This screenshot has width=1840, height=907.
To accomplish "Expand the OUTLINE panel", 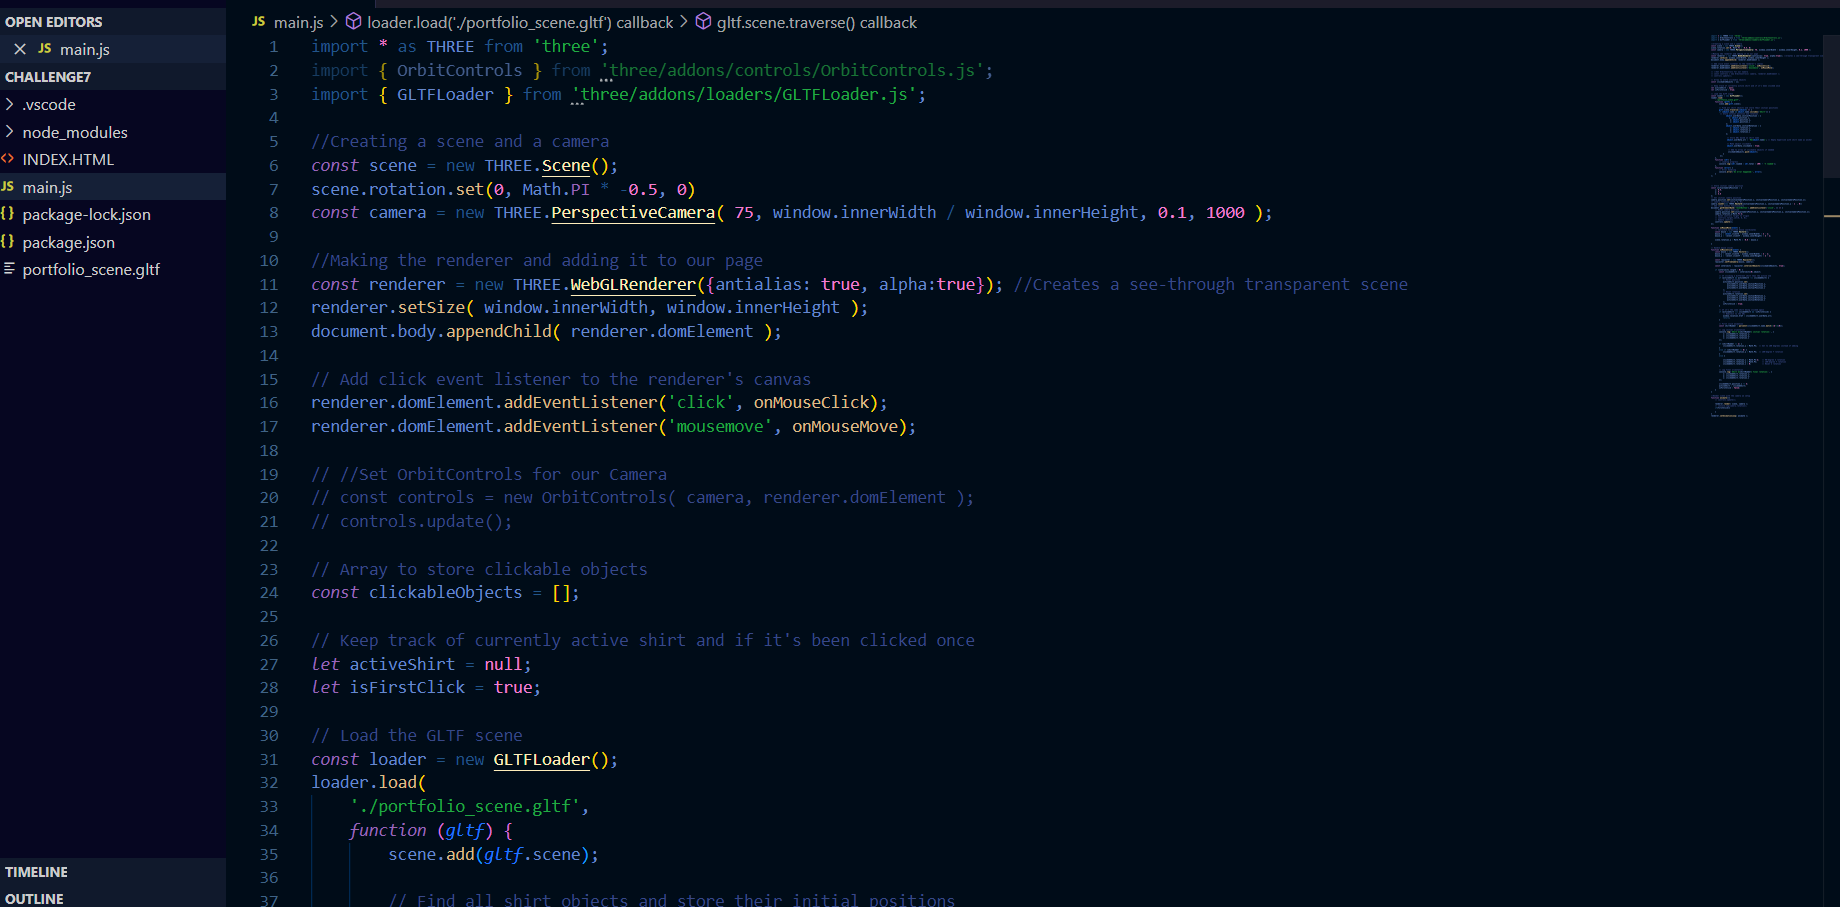I will pyautogui.click(x=35, y=899).
